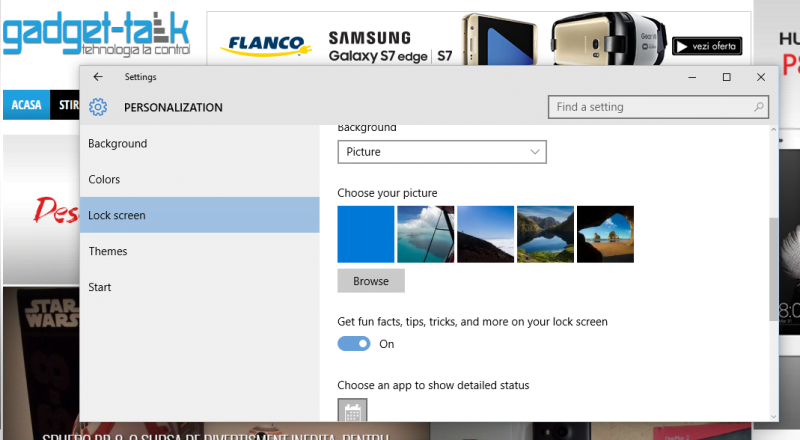Click the vezi oferta play button
Viewport: 800px width, 440px height.
pyautogui.click(x=707, y=46)
